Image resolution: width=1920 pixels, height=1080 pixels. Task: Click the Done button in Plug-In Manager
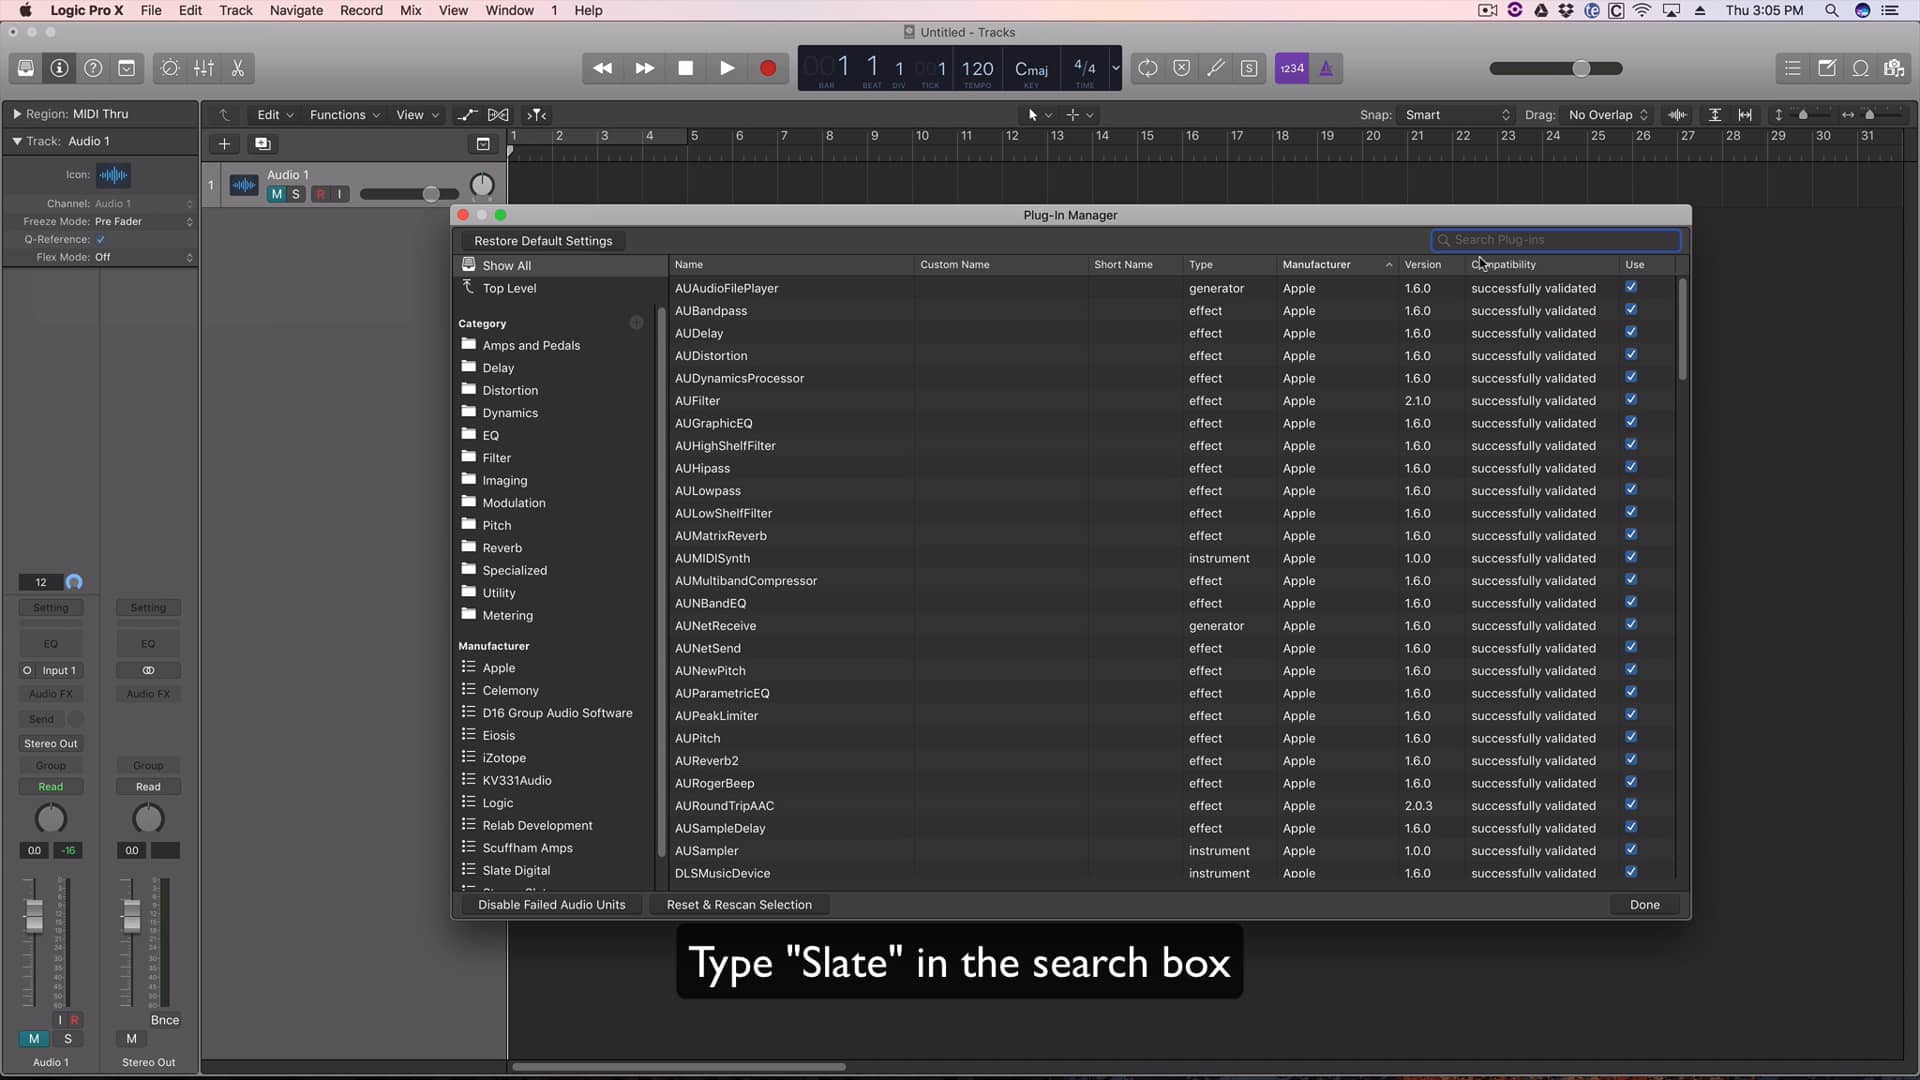(x=1643, y=904)
